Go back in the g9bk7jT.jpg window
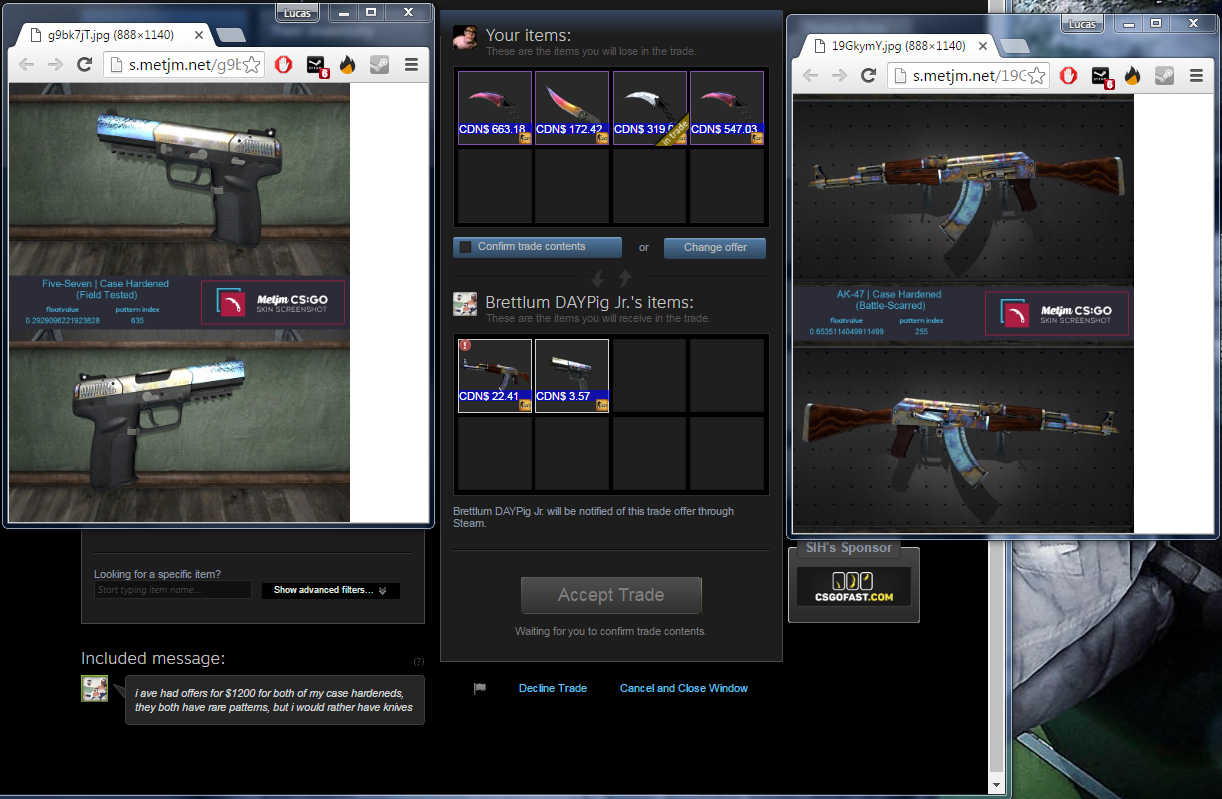This screenshot has height=799, width=1222. [x=27, y=64]
